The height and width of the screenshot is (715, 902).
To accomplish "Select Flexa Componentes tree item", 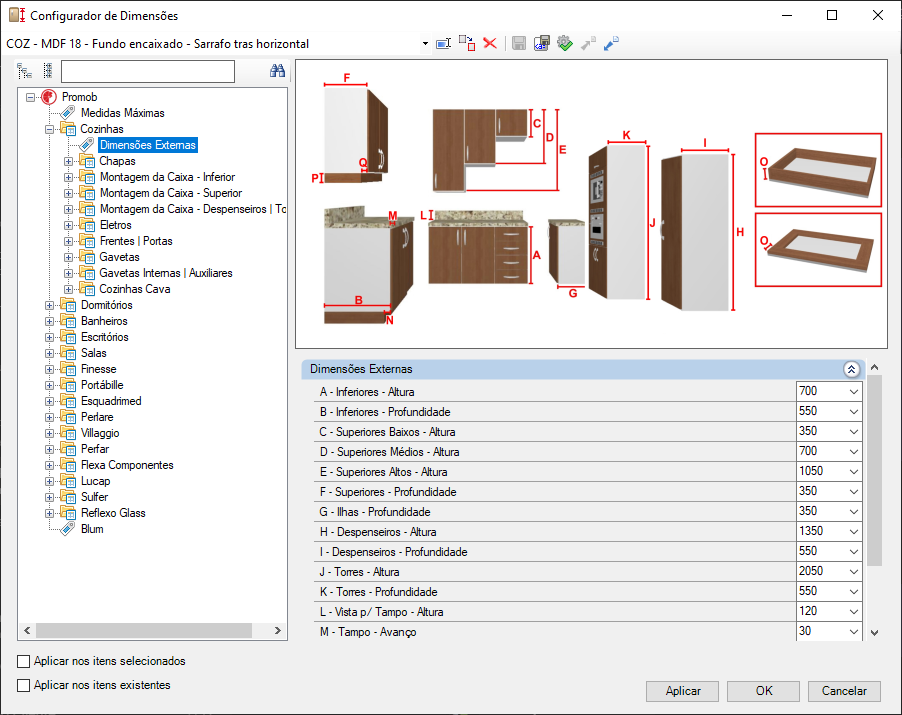I will [127, 465].
